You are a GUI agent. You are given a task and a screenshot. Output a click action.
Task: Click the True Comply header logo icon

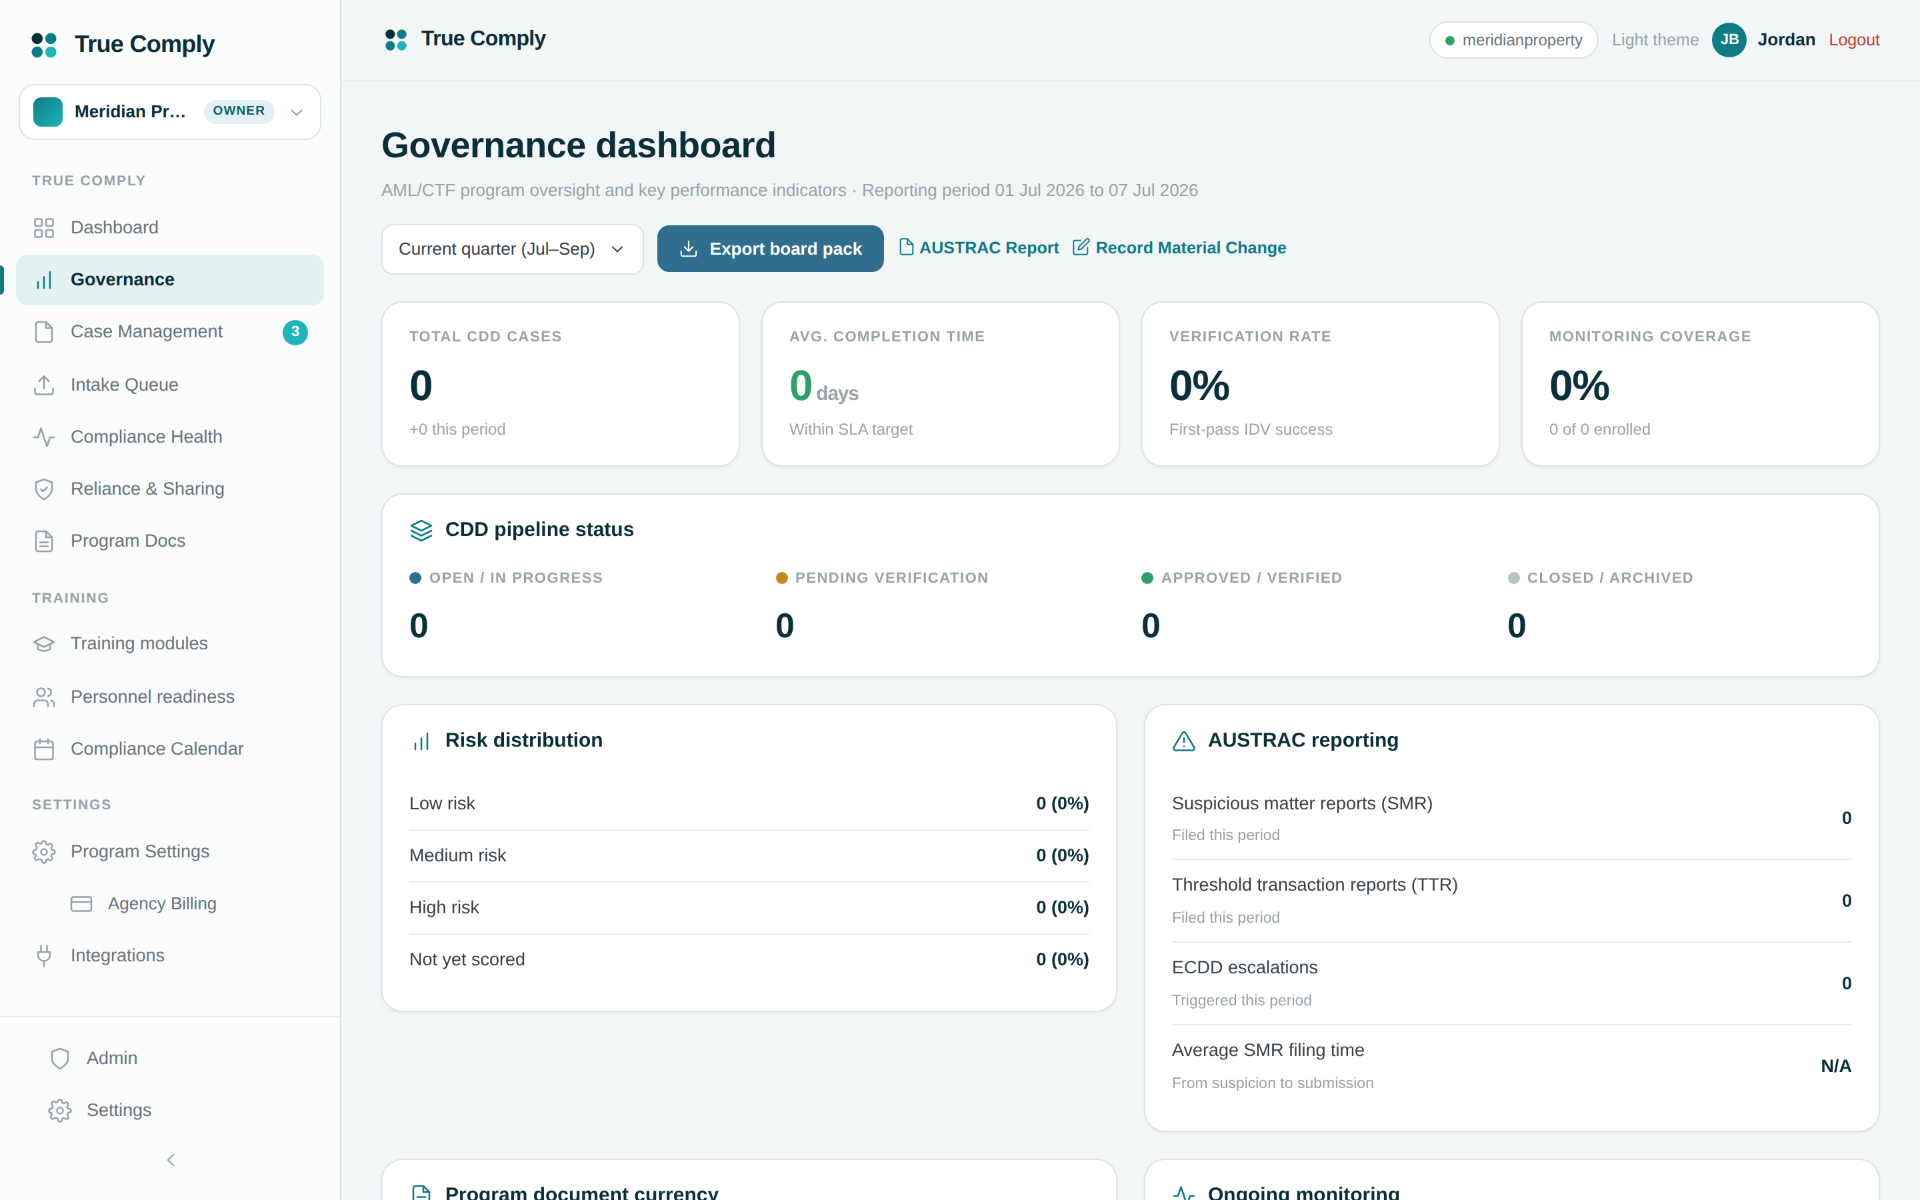[396, 39]
